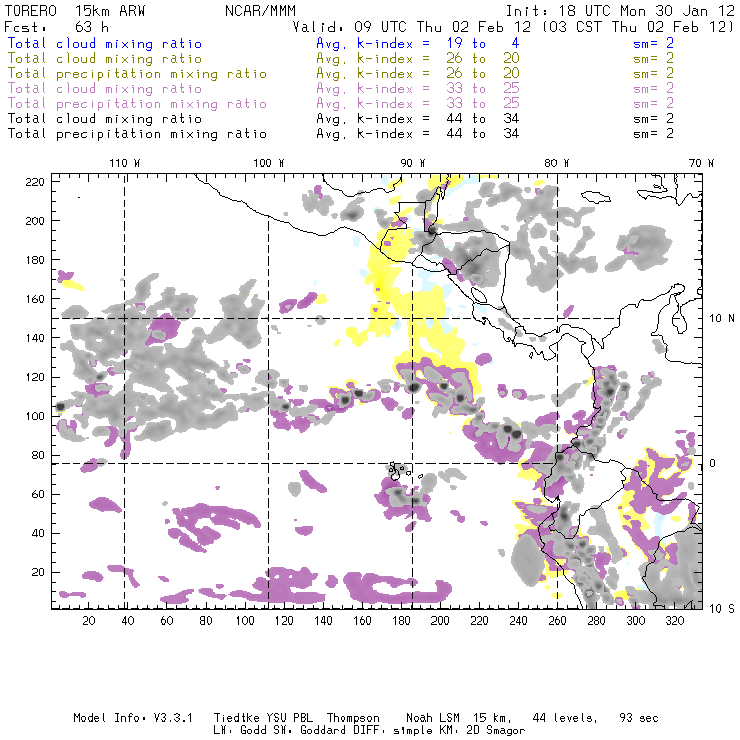Select the black "Total precipitation mixing ratio" legend line
Screen dimensions: 740x740
pos(137,134)
